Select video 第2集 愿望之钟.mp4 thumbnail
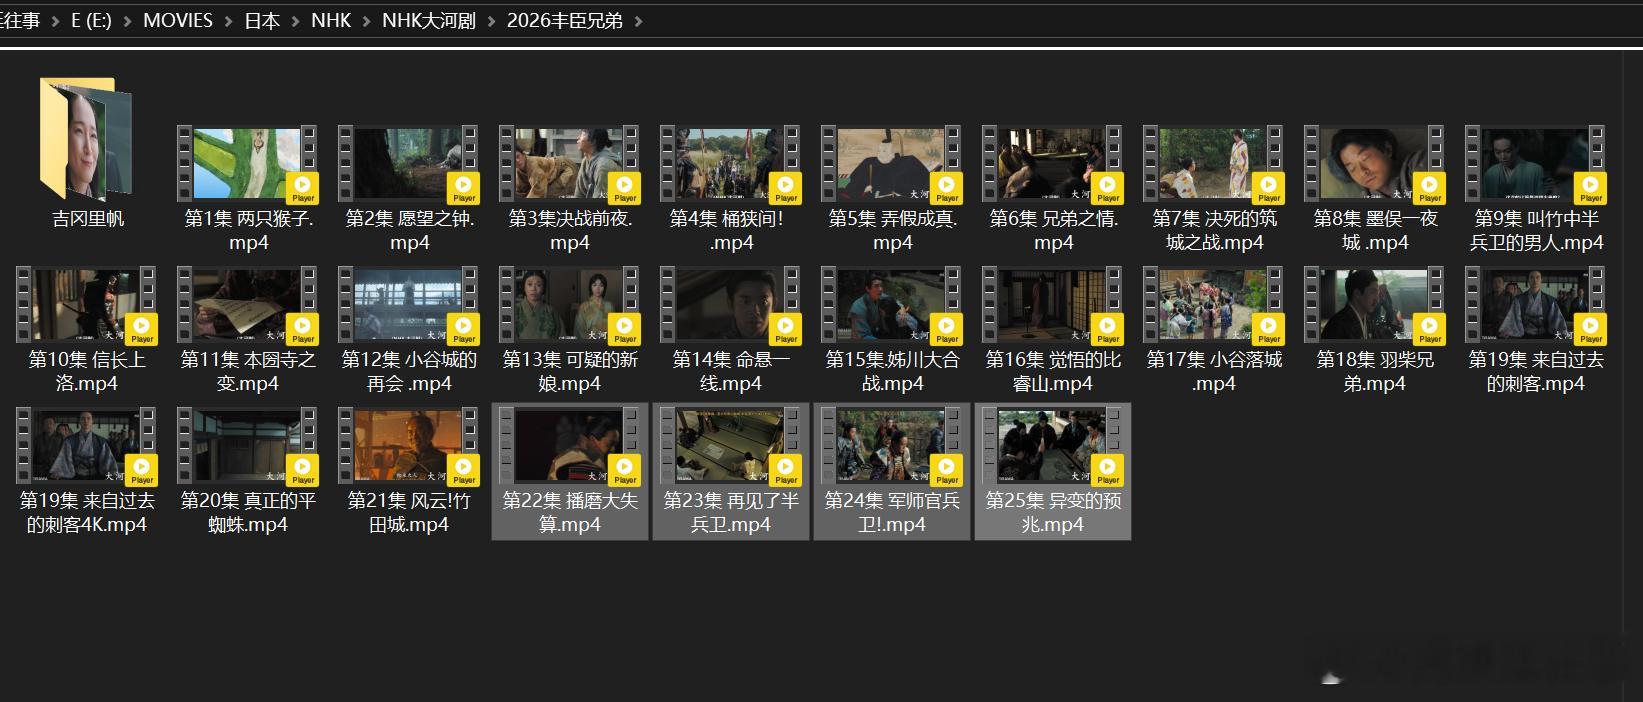The width and height of the screenshot is (1643, 702). [408, 164]
